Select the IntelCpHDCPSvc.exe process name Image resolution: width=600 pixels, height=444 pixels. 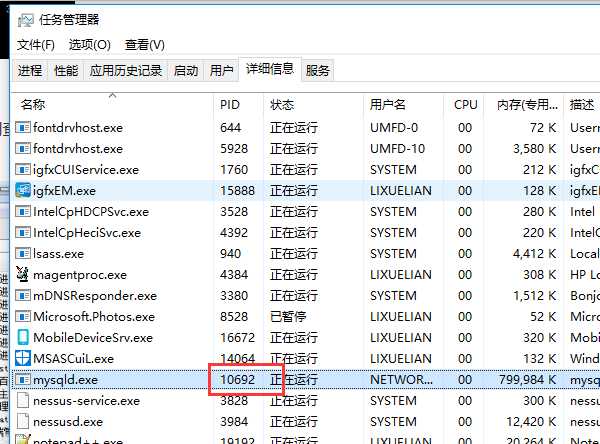[x=91, y=212]
